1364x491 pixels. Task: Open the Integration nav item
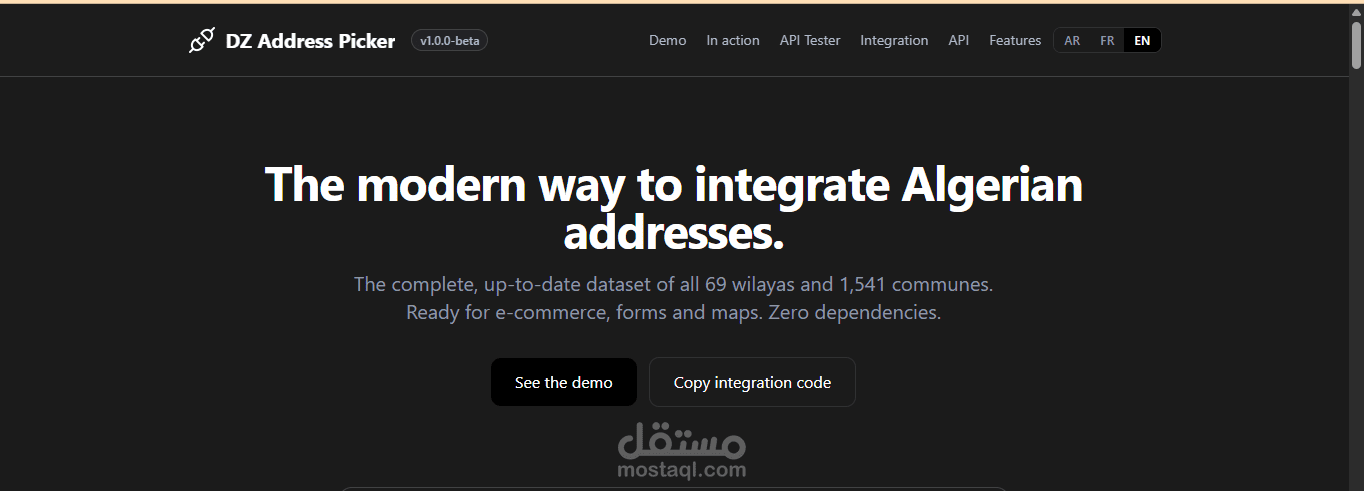point(894,41)
